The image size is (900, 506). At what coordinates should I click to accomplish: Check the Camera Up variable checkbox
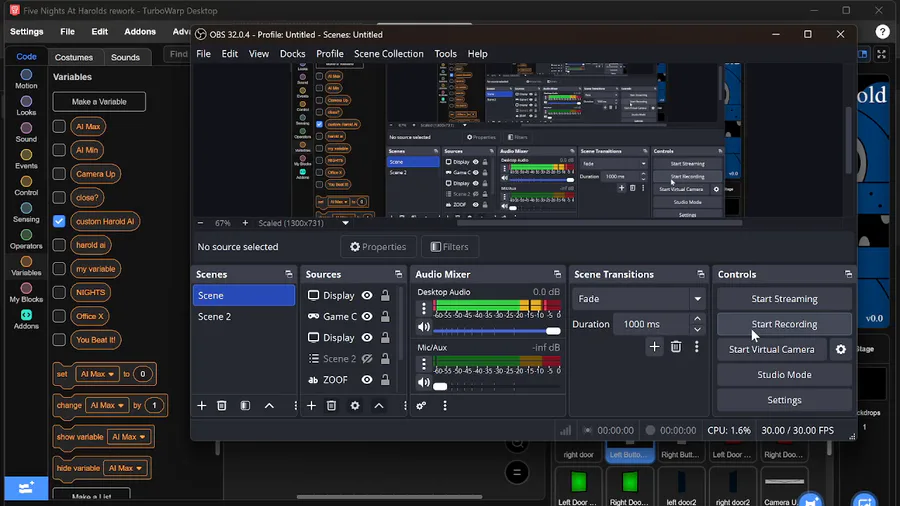tap(59, 174)
